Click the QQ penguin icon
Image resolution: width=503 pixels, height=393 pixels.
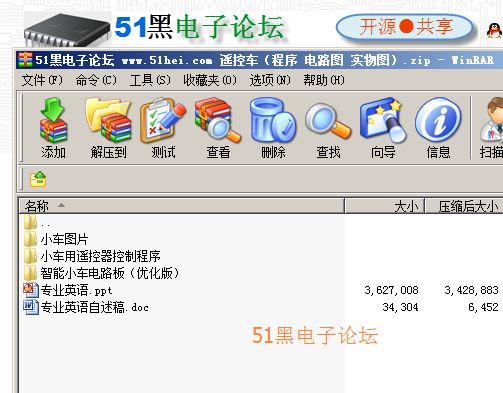[494, 31]
